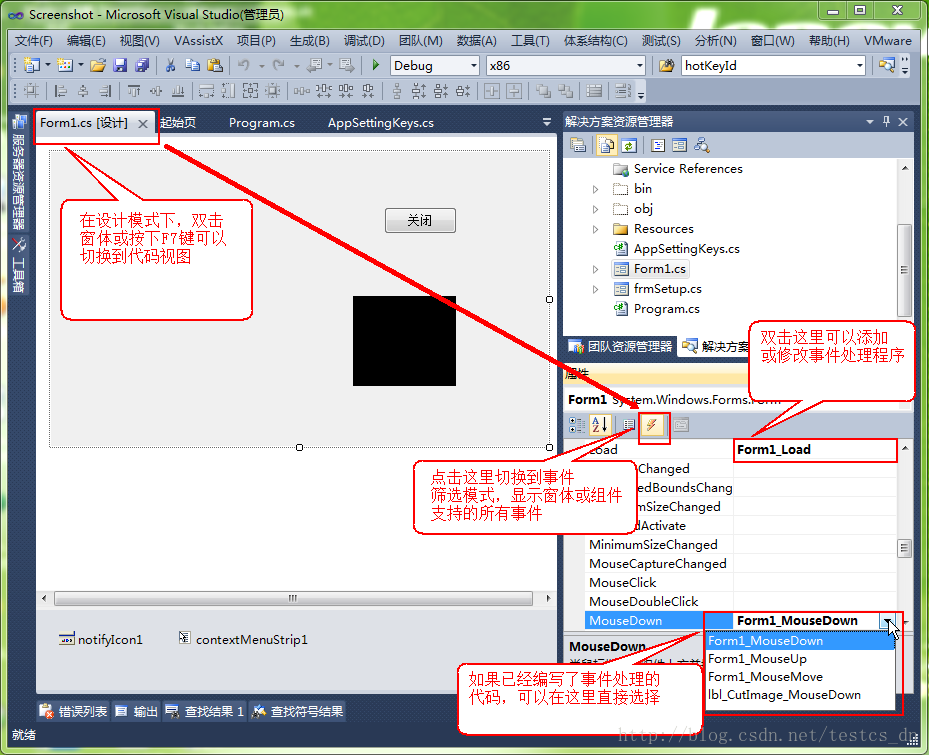Select Form1_MouseMove in handler list
This screenshot has height=755, width=929.
[x=800, y=677]
